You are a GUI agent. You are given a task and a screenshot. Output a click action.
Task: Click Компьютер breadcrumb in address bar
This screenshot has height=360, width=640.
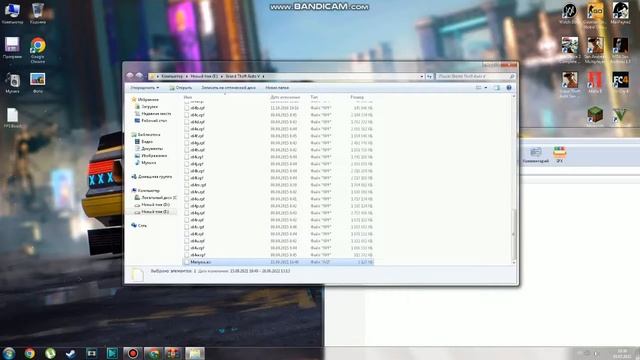(172, 76)
